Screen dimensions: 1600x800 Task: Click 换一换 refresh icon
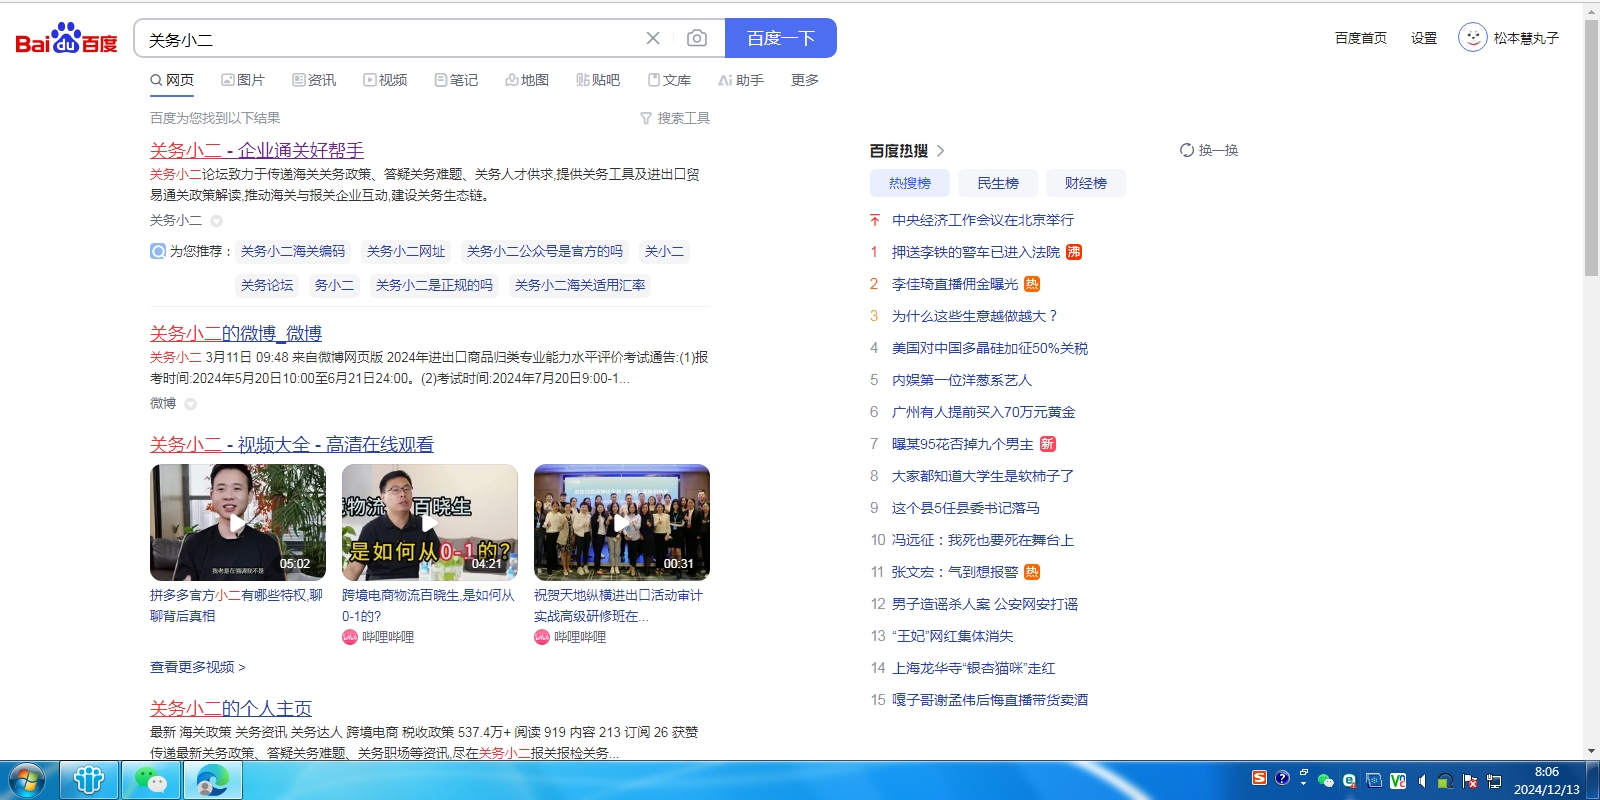click(x=1187, y=150)
